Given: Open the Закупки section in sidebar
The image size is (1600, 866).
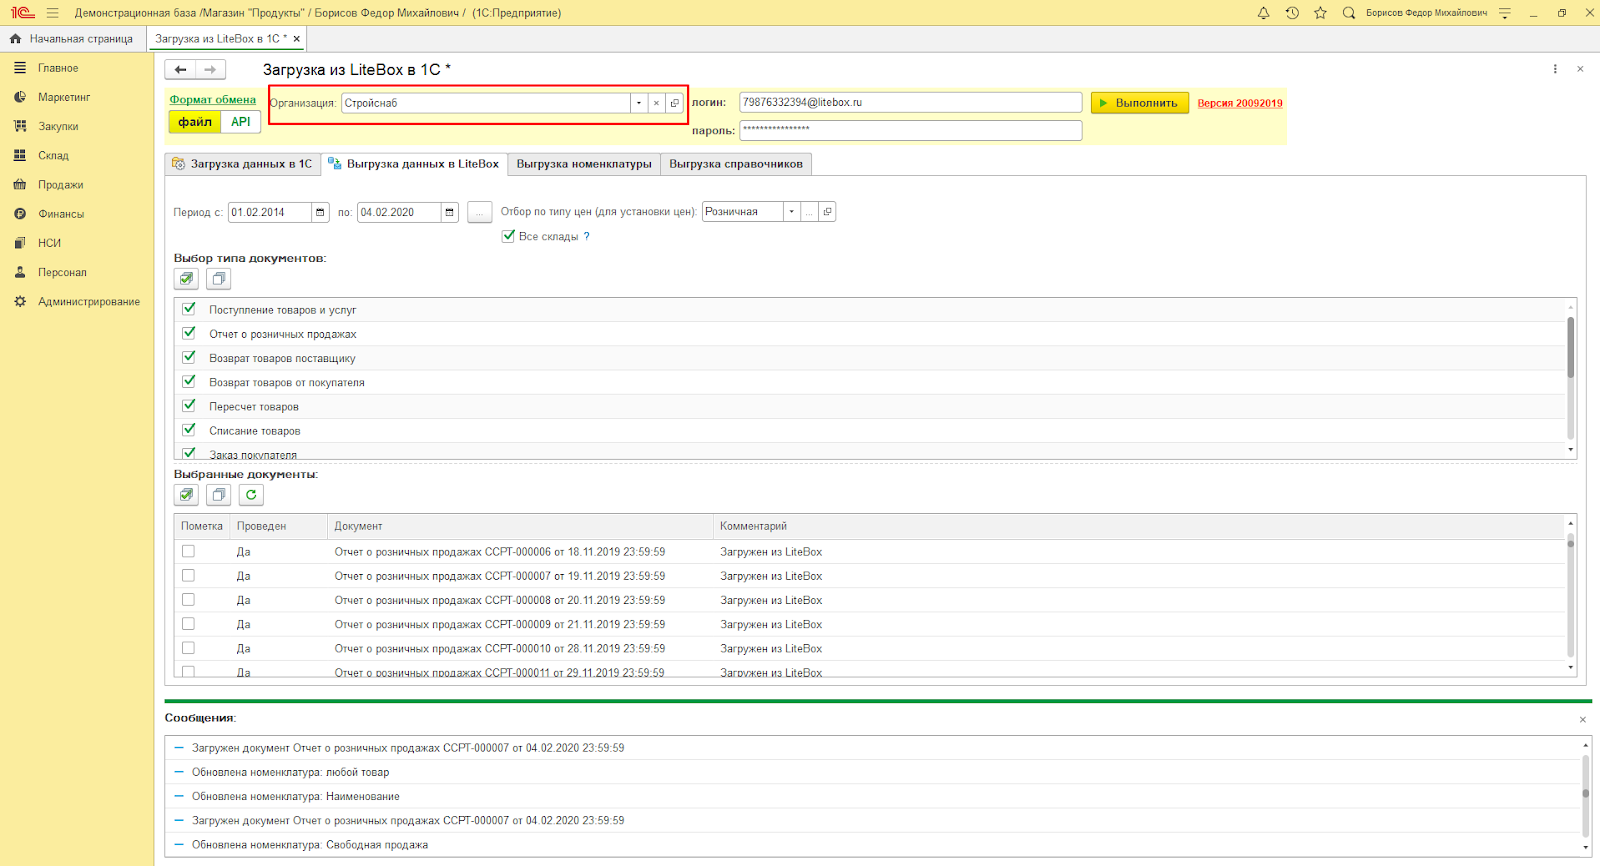Looking at the screenshot, I should (58, 126).
